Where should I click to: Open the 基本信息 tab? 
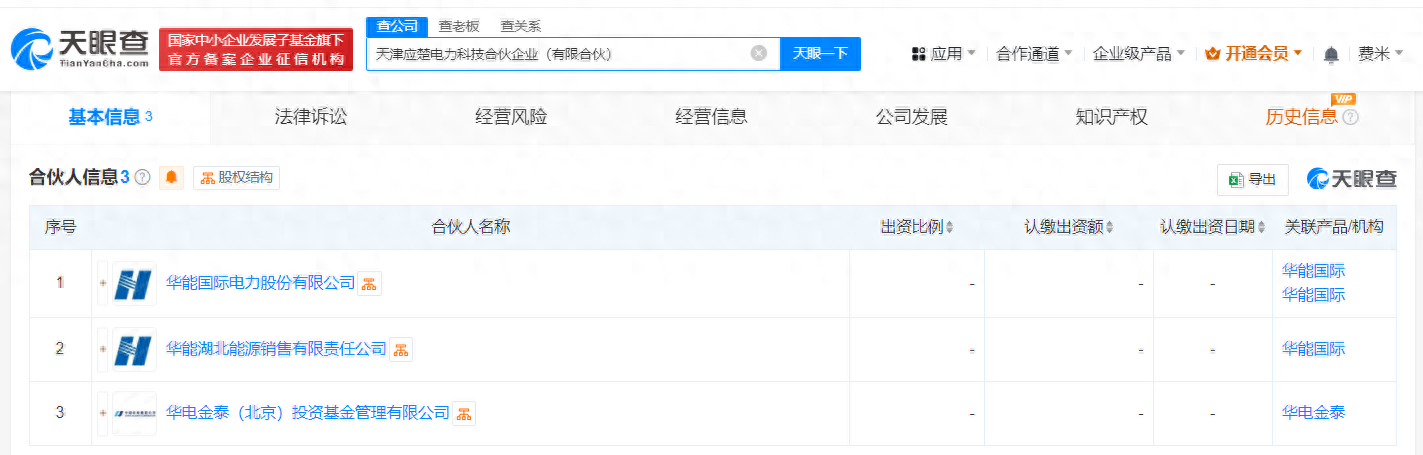pos(110,117)
